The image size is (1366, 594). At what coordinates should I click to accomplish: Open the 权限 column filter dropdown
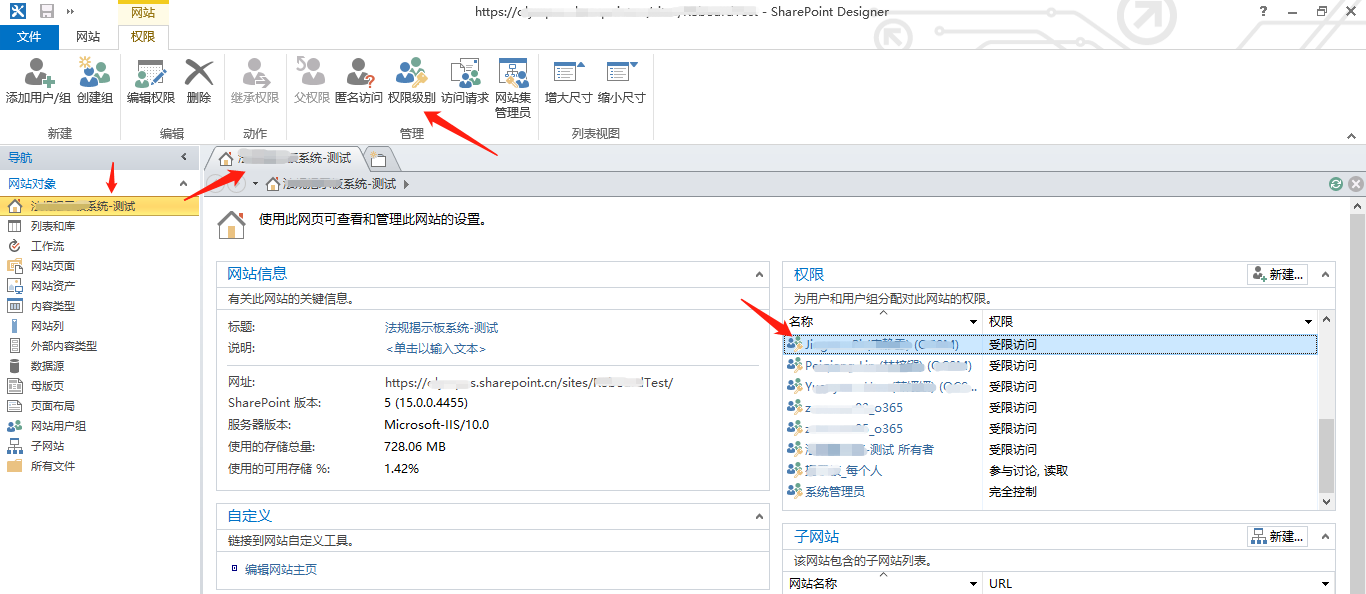click(1308, 321)
